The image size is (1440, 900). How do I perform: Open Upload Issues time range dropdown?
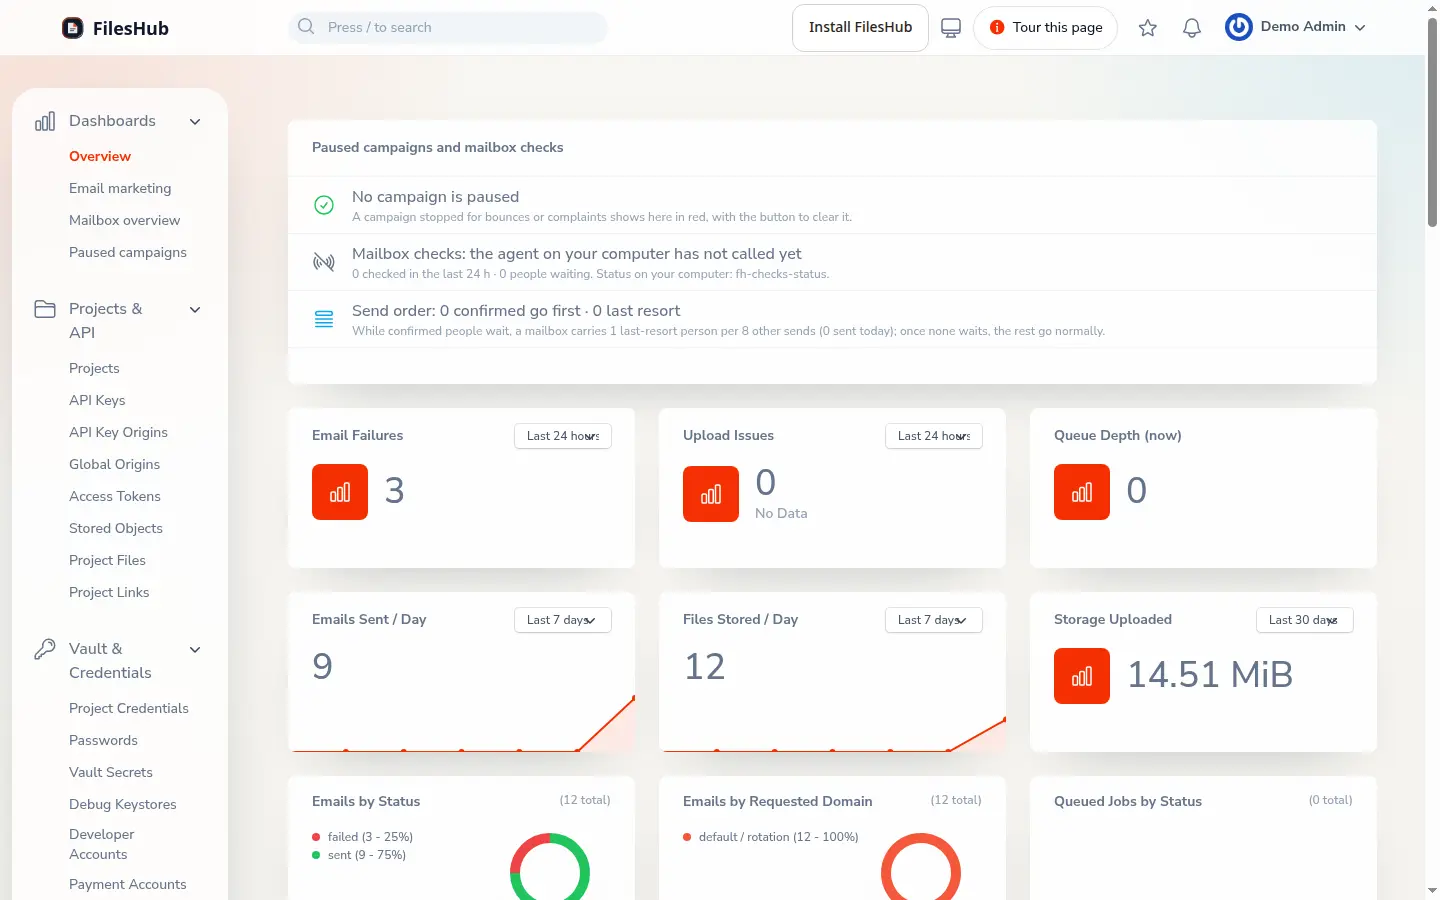click(x=934, y=436)
